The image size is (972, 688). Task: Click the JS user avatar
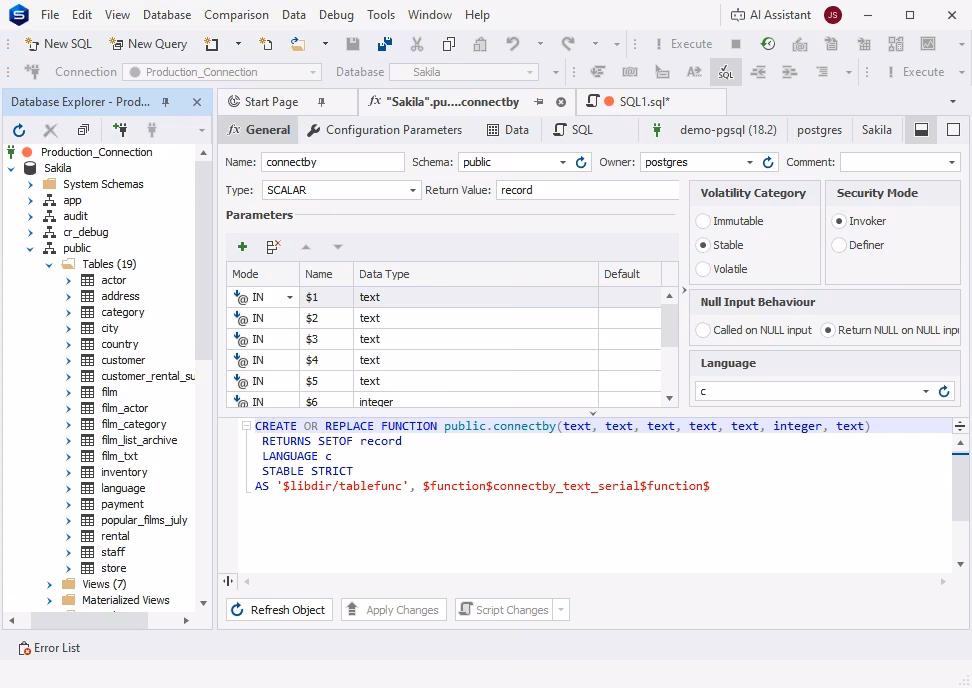[833, 15]
